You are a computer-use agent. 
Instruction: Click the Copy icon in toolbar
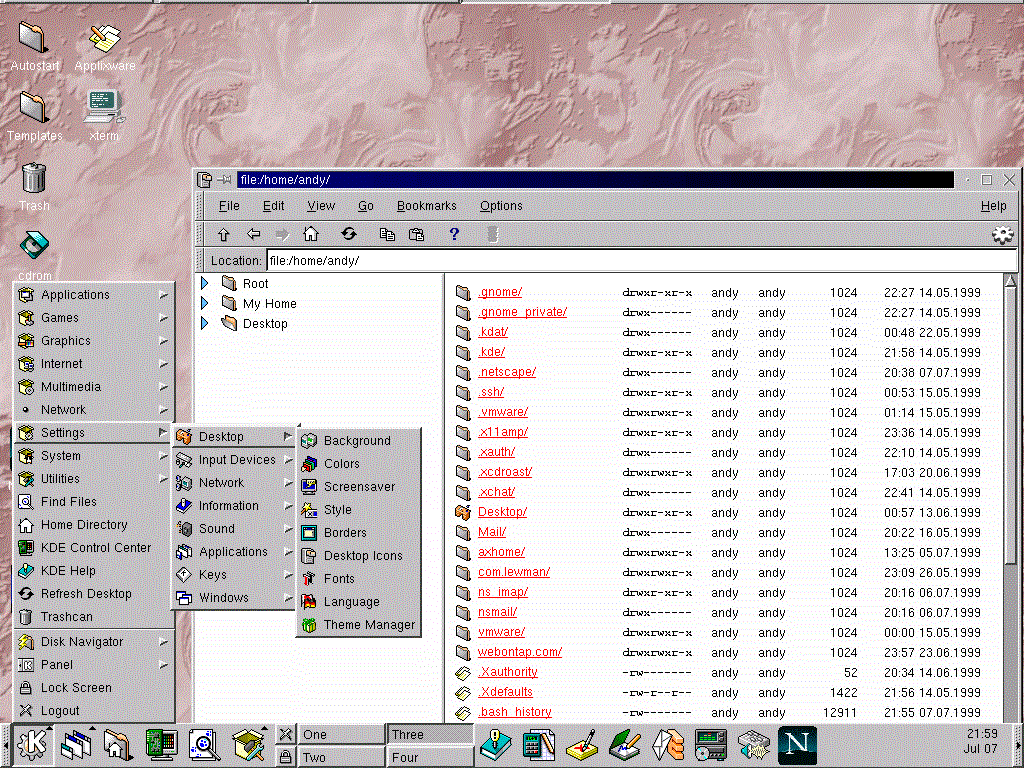(x=387, y=234)
